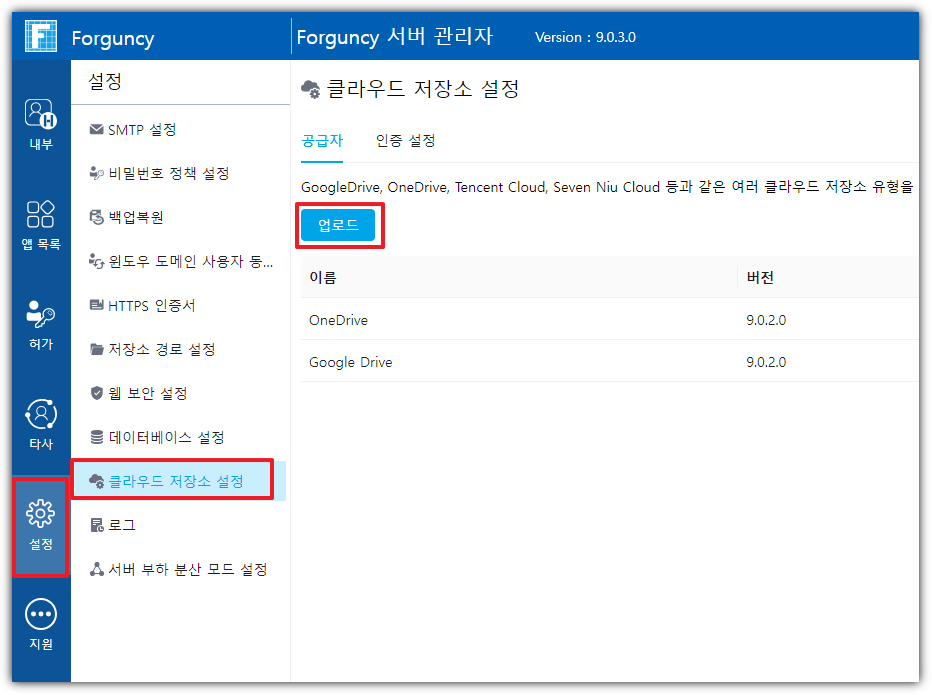Screen dimensions: 932x695
Task: Open 윈도우 도메인 사용자 settings
Action: (x=190, y=262)
